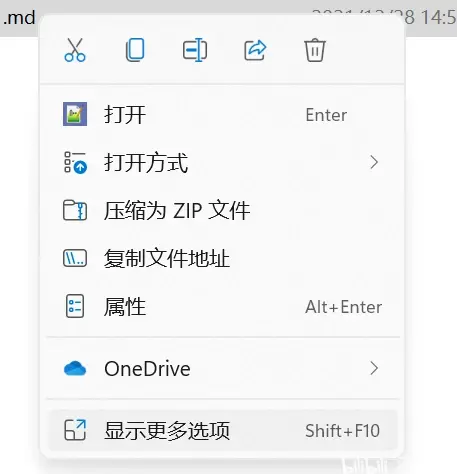Click the app icon beside 打开
The width and height of the screenshot is (457, 474).
click(75, 114)
